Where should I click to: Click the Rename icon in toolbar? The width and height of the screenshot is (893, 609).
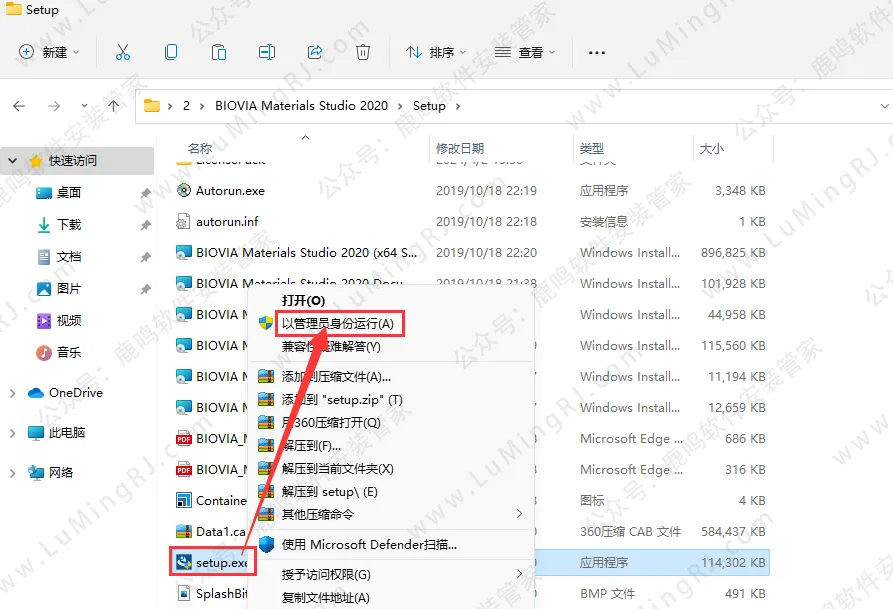click(267, 52)
